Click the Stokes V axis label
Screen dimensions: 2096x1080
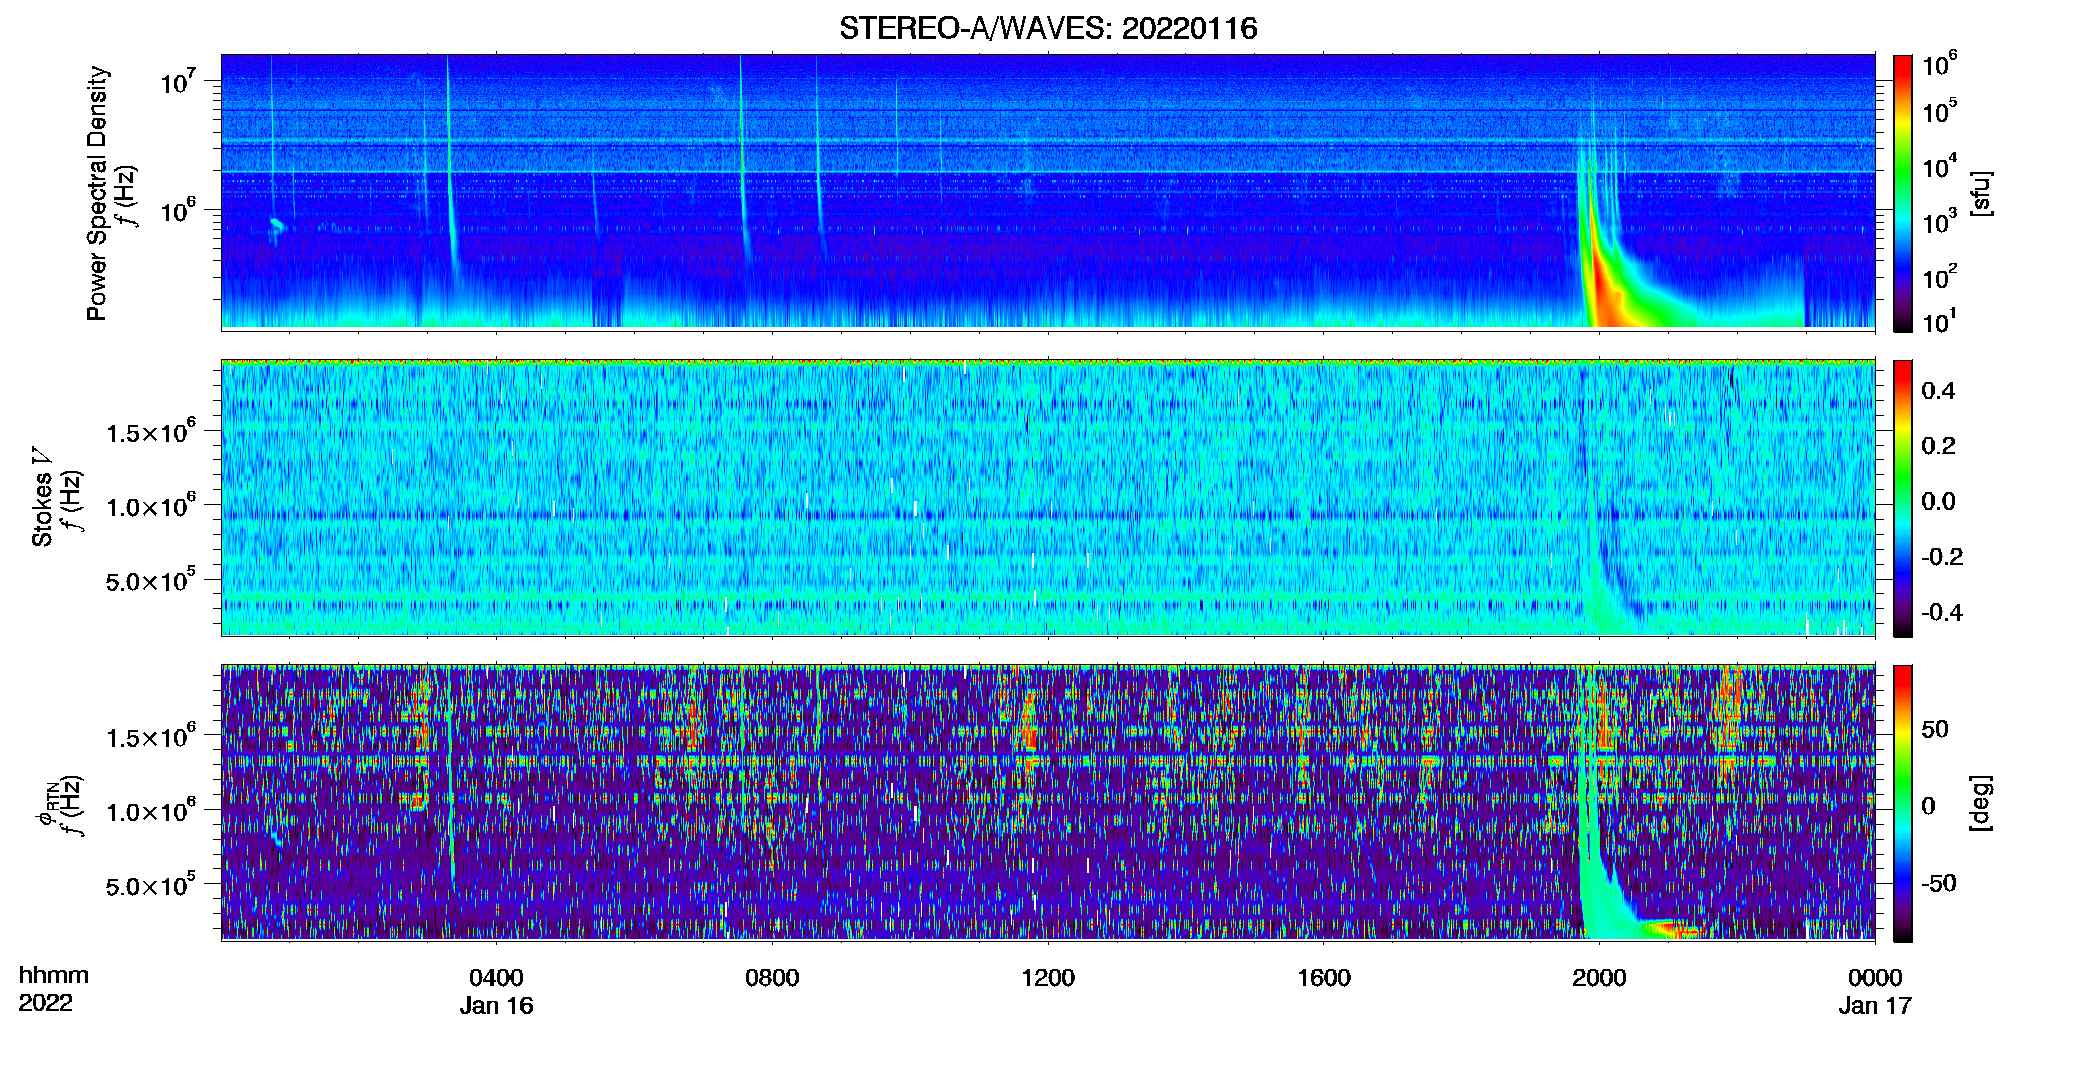(42, 497)
